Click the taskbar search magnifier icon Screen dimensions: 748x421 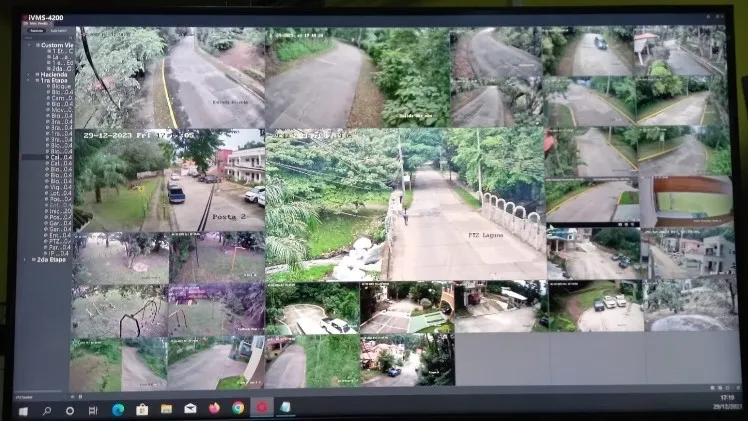pos(47,410)
